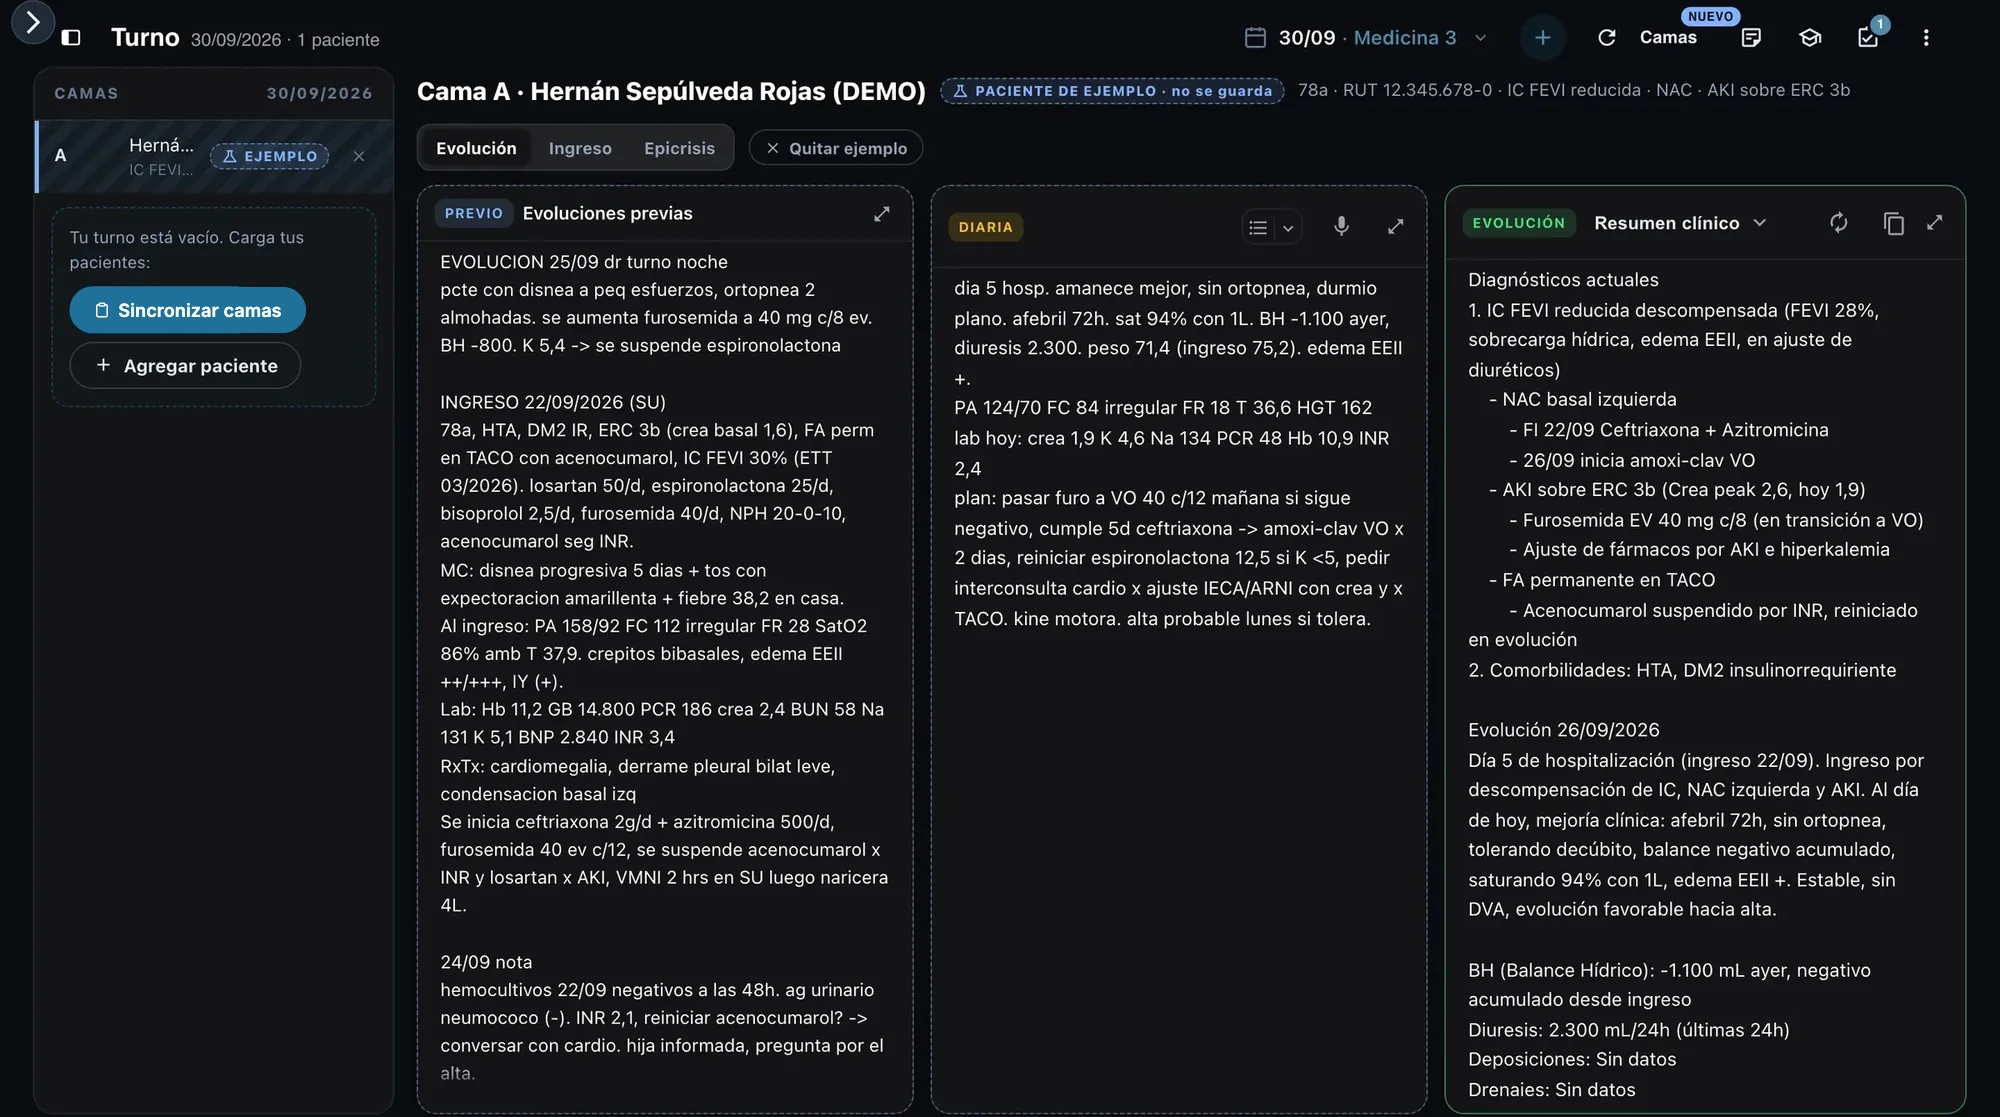Click the 'EVOLUCION 25/09 dr turno noche' line
The width and height of the screenshot is (2000, 1117).
[x=584, y=262]
